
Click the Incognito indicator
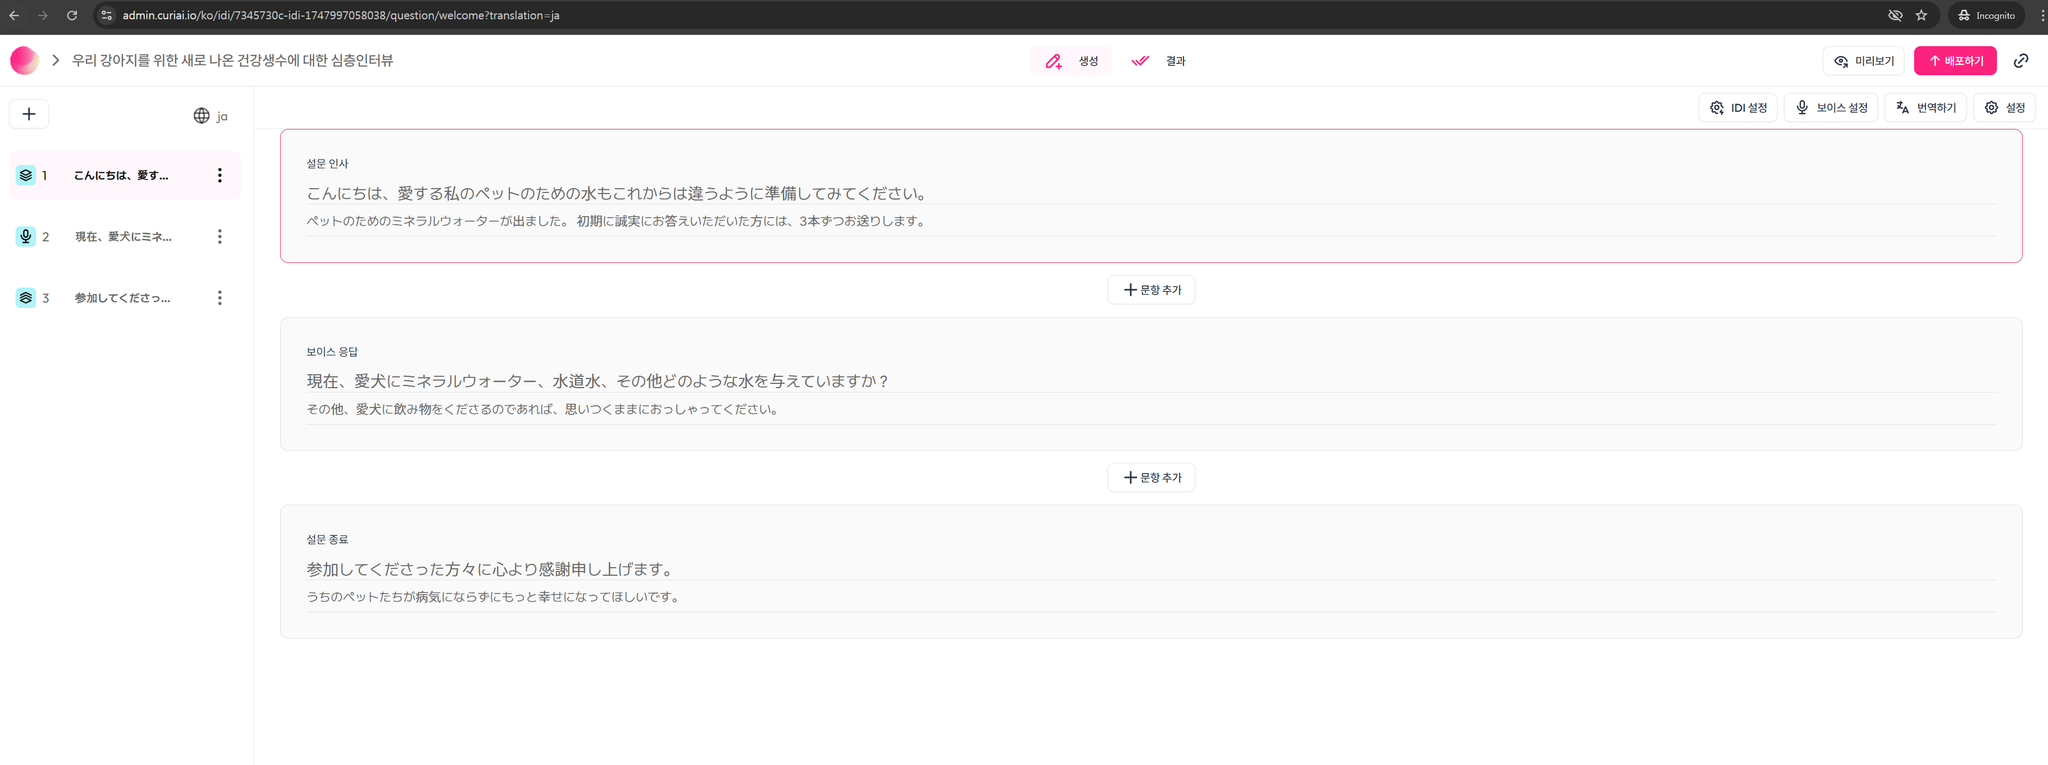(x=1987, y=15)
